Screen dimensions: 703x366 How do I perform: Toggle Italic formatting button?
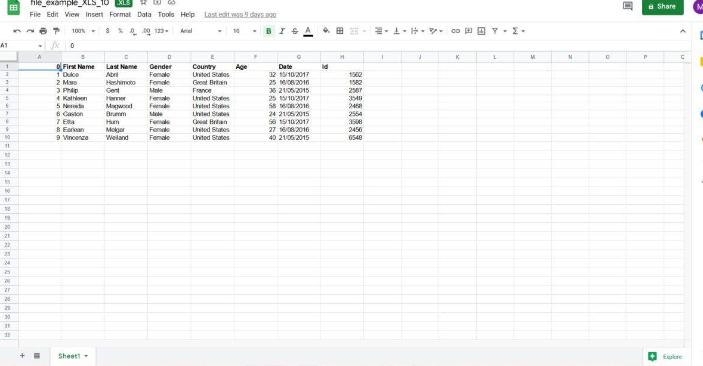pos(282,31)
